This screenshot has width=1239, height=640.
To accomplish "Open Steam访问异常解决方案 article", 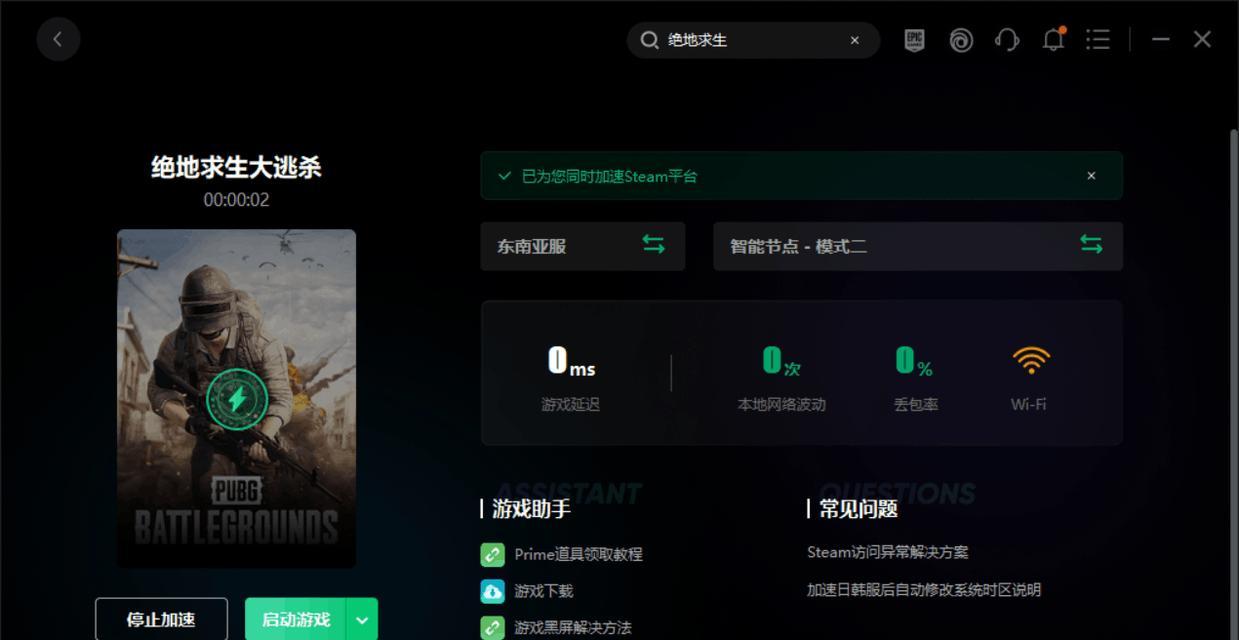I will 888,552.
